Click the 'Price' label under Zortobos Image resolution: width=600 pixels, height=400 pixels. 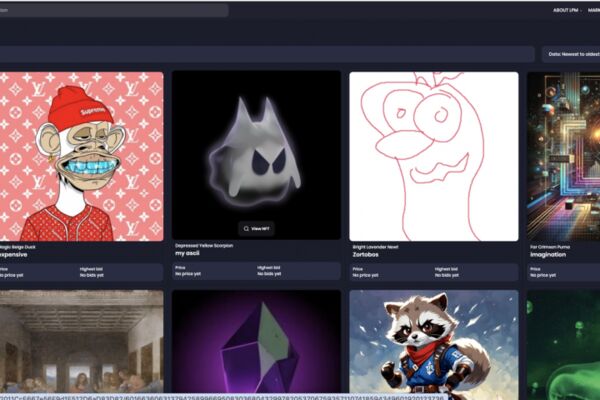point(357,269)
